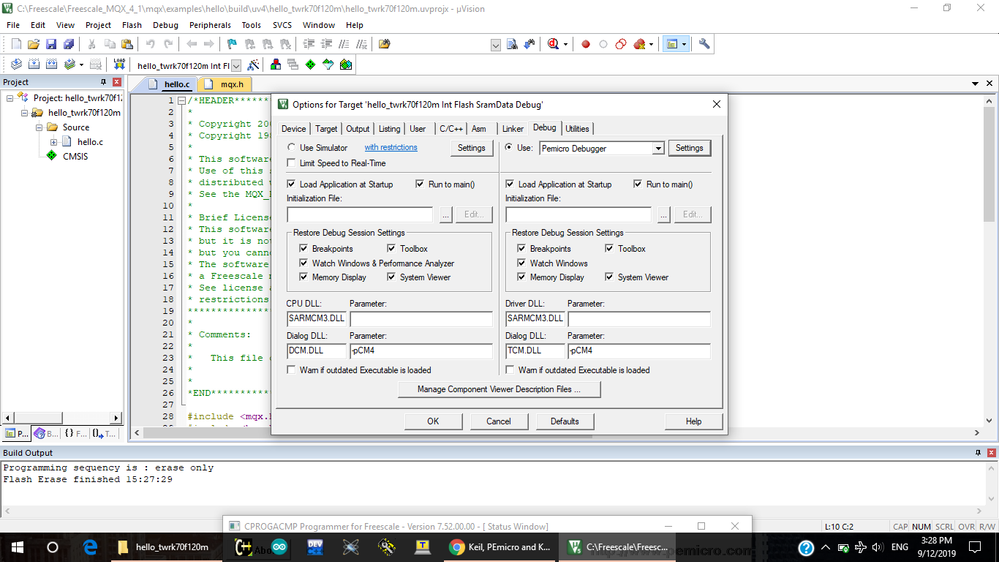Open Manage Run-Time Environment green diamond

pos(310,64)
